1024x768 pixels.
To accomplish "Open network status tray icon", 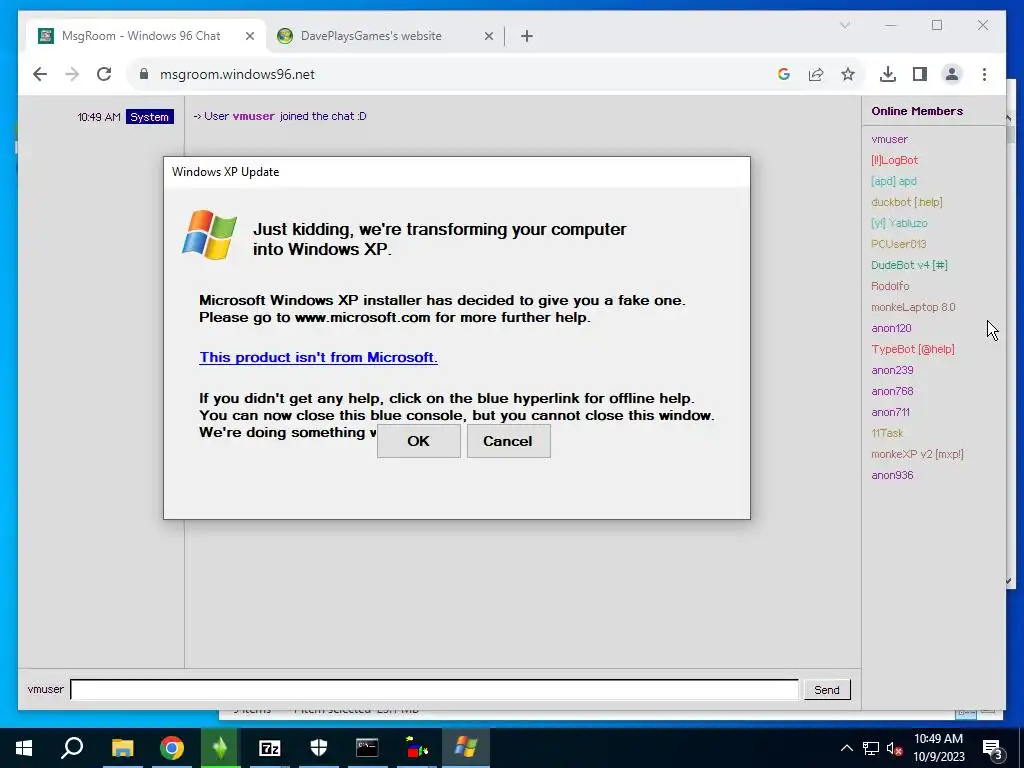I will coord(871,748).
